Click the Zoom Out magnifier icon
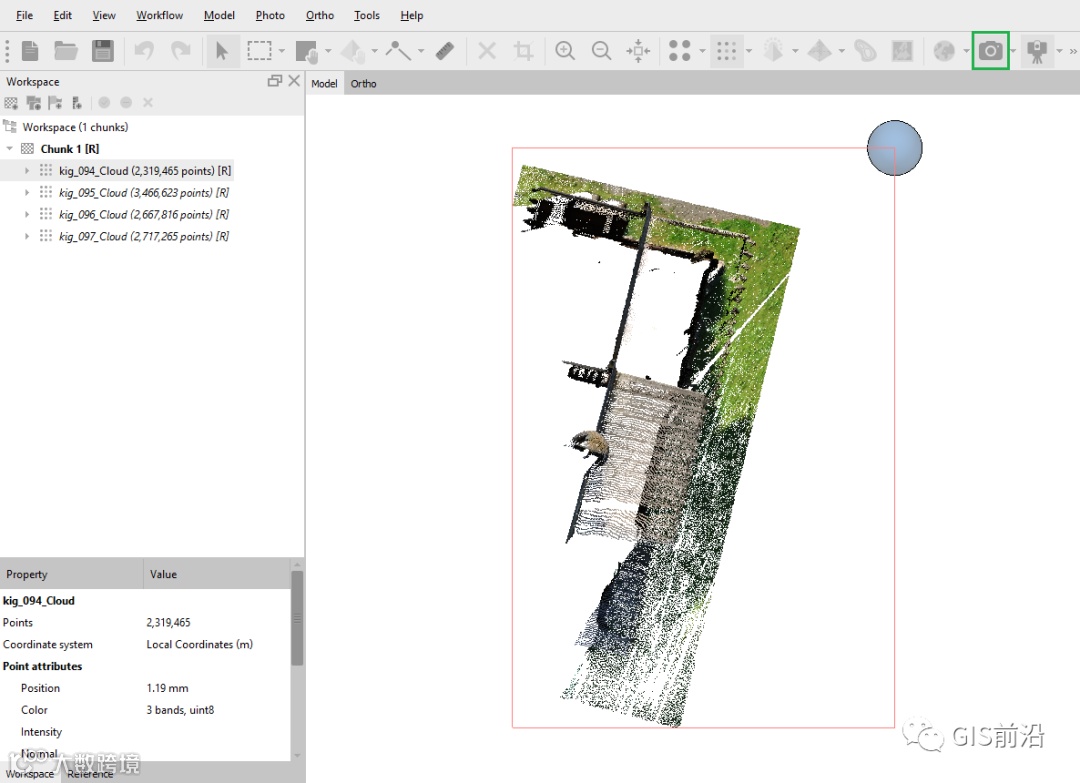 click(x=601, y=51)
